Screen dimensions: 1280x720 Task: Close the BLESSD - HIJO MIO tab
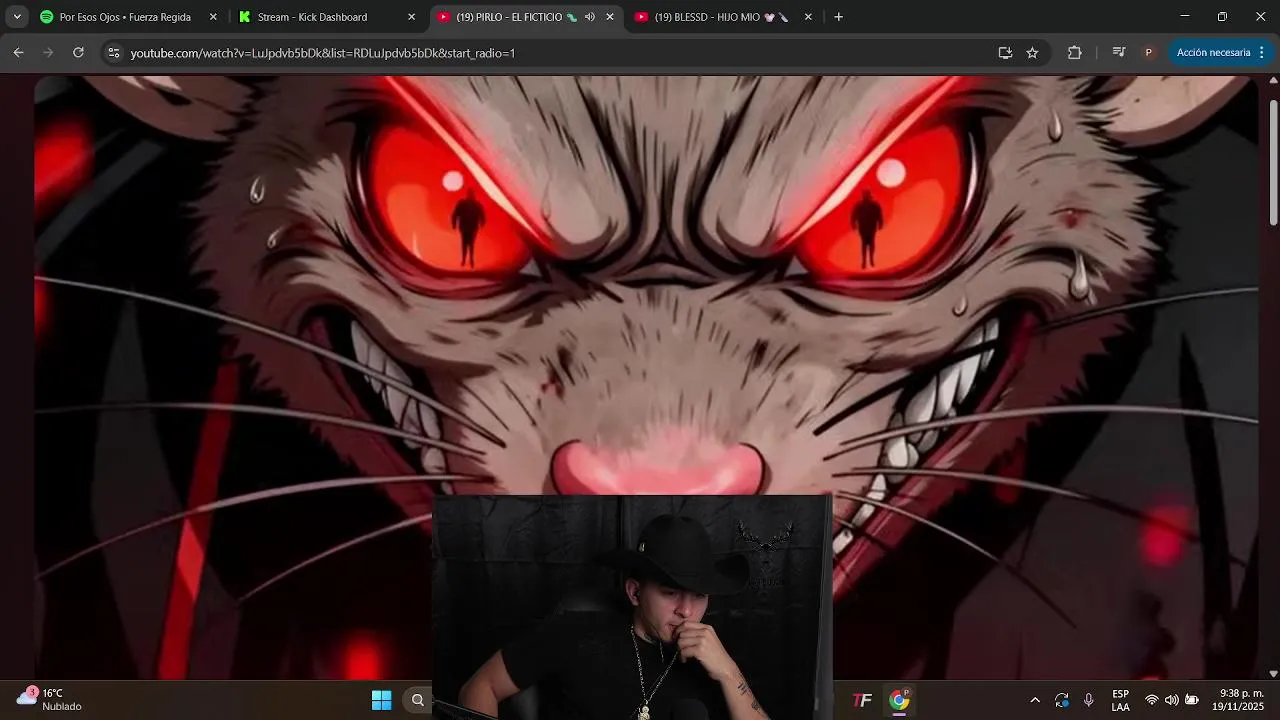(x=808, y=17)
